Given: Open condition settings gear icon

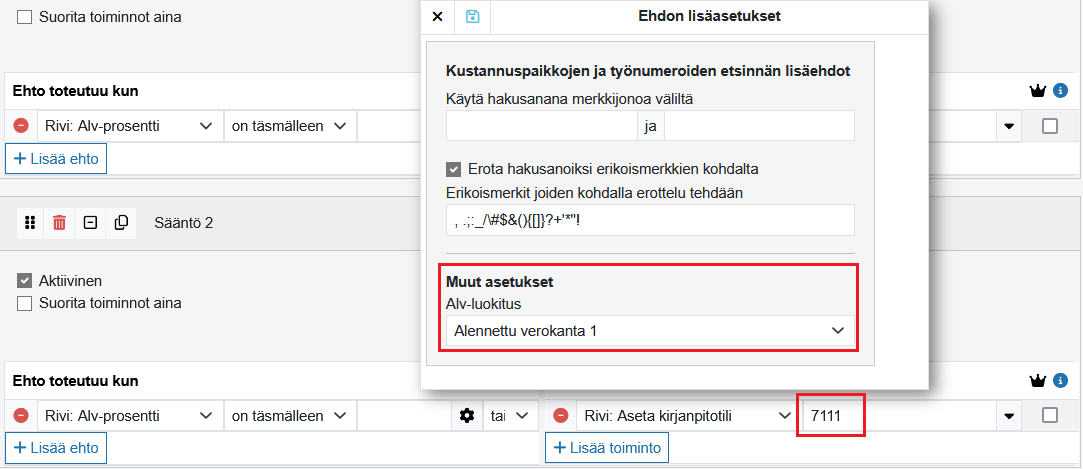Looking at the screenshot, I should tap(465, 416).
